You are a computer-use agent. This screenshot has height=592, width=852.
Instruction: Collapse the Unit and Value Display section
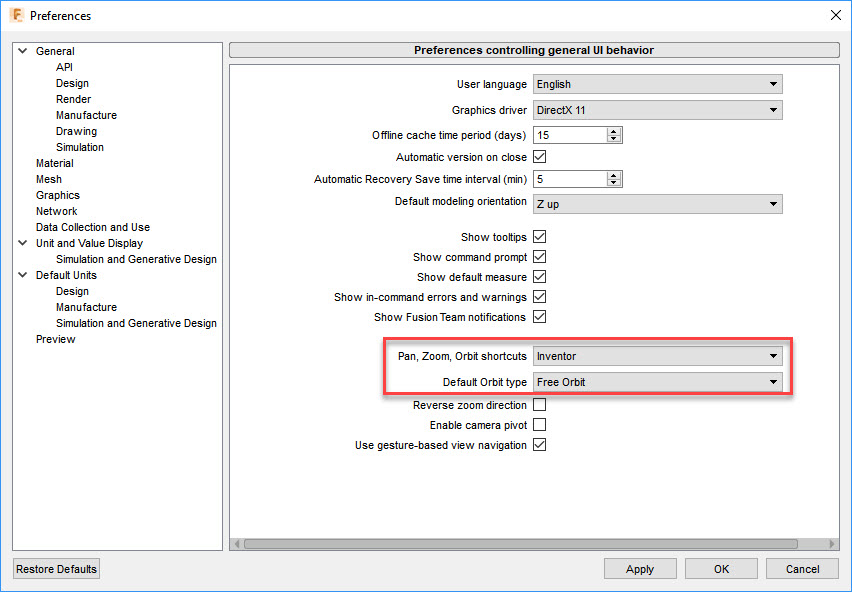point(22,243)
